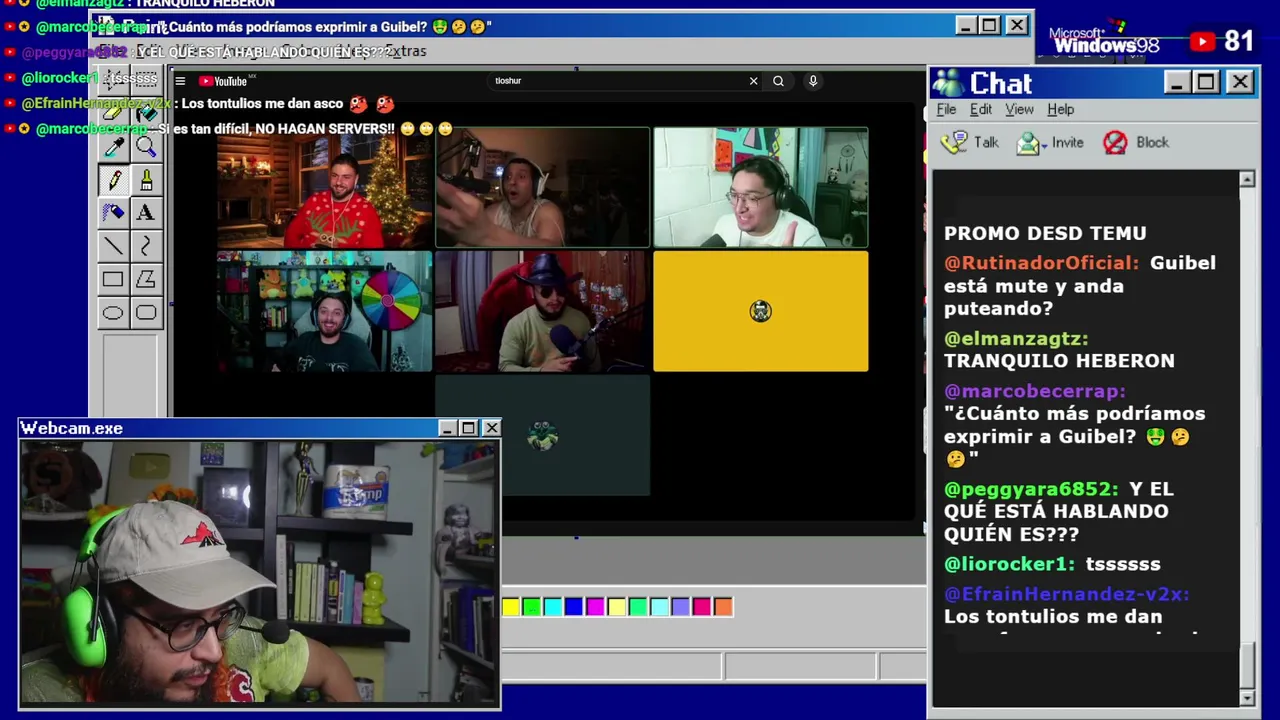Click @peggyara6852: username in Chat window

click(1031, 489)
